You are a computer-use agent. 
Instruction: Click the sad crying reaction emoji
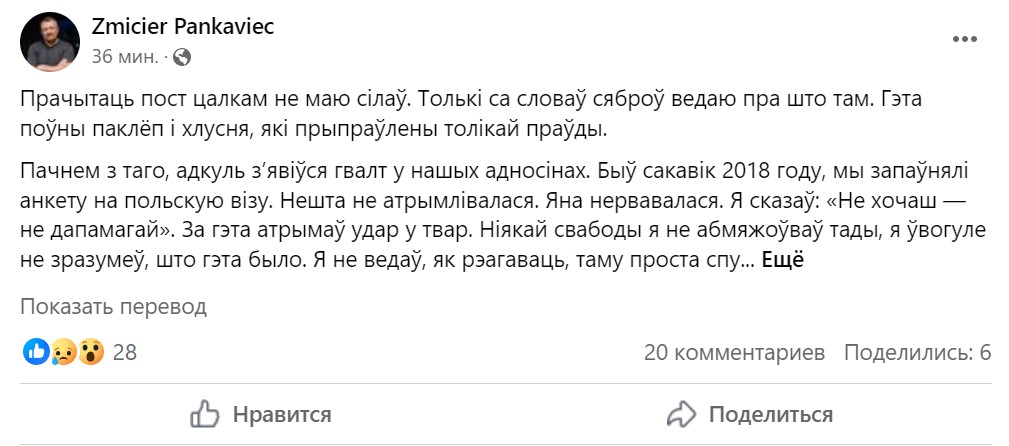(64, 352)
